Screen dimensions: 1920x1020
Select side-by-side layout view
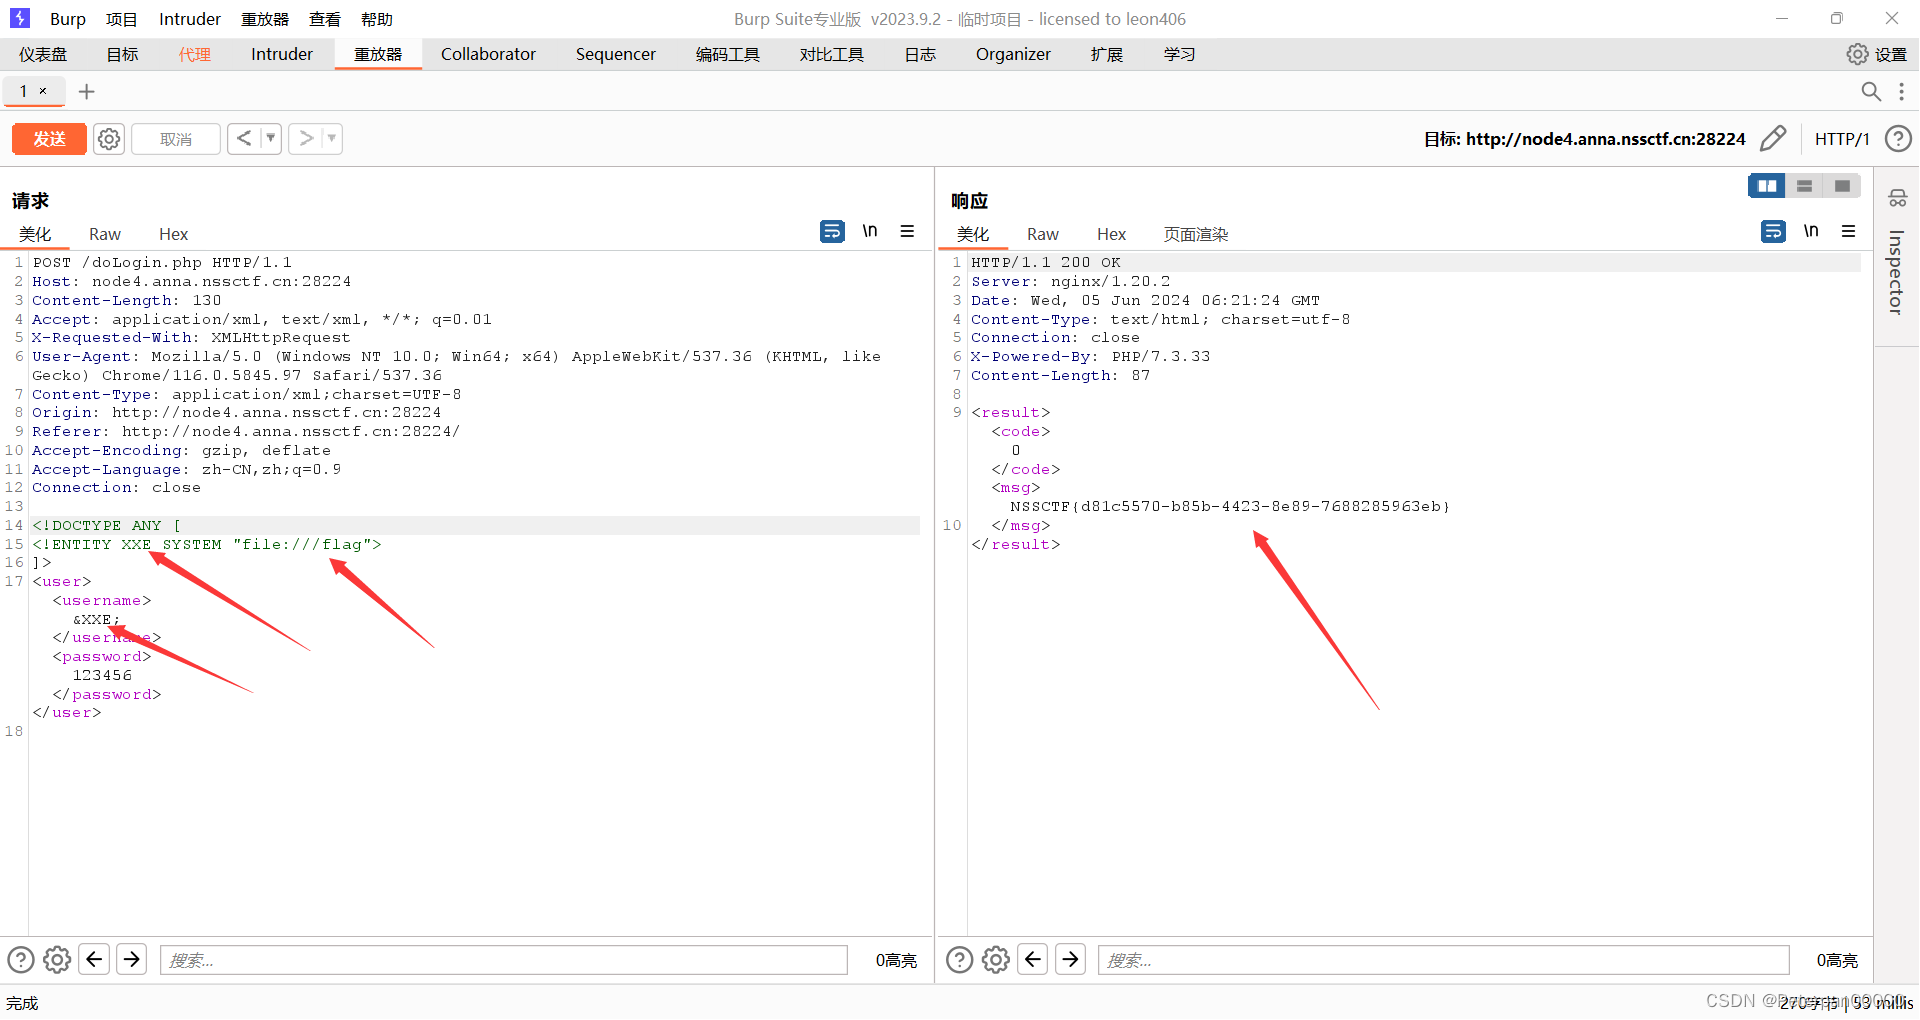click(1767, 186)
